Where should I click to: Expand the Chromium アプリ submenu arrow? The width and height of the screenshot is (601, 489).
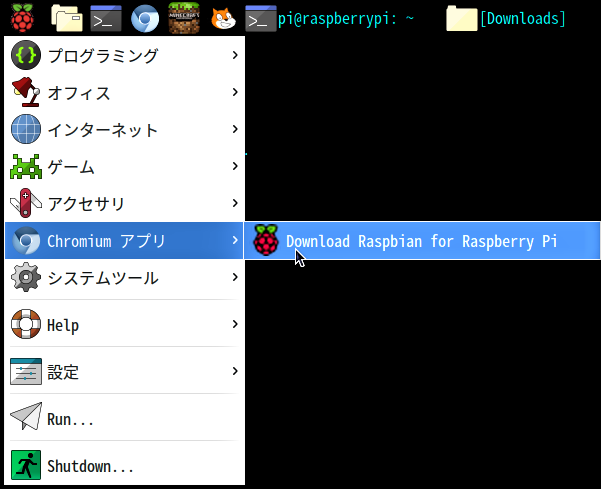(x=235, y=240)
